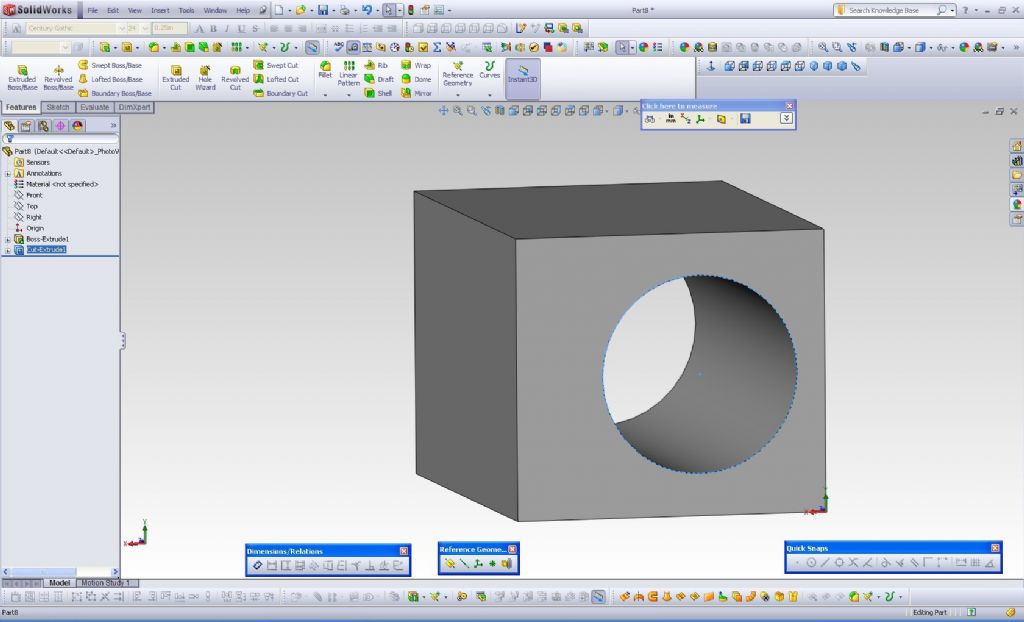The width and height of the screenshot is (1024, 622).
Task: Close the Dimensions/Relations toolbar
Action: 404,551
